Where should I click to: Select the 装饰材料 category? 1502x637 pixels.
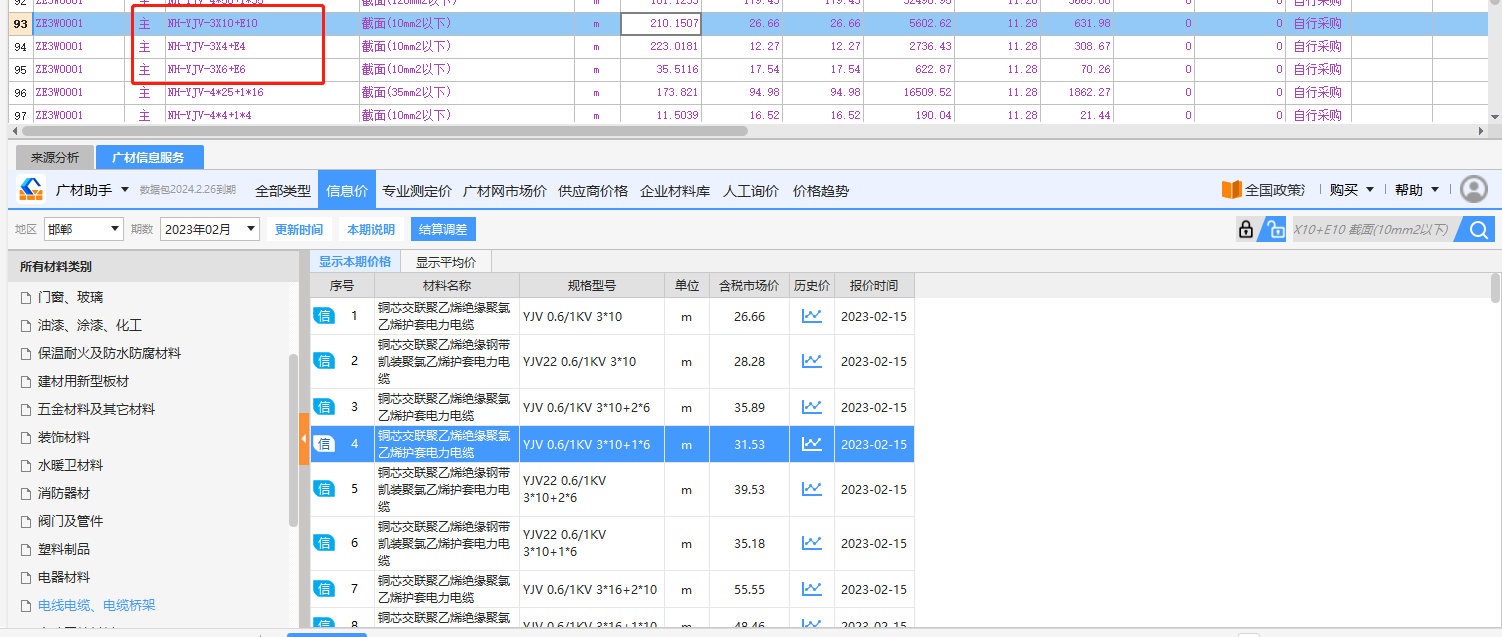click(x=64, y=437)
